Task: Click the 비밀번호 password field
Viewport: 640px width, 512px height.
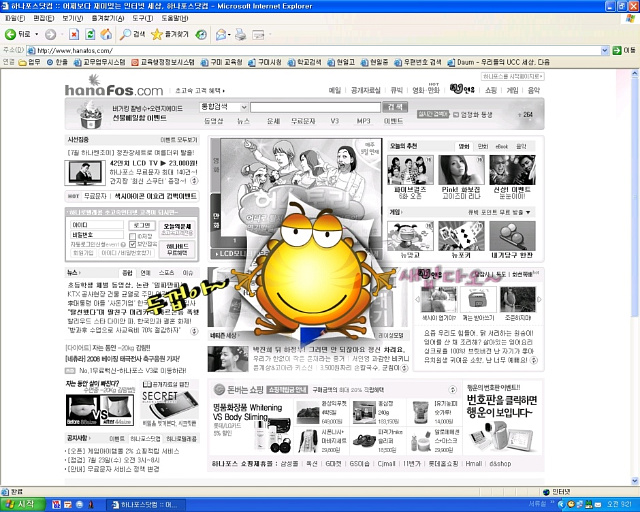Action: (x=97, y=235)
